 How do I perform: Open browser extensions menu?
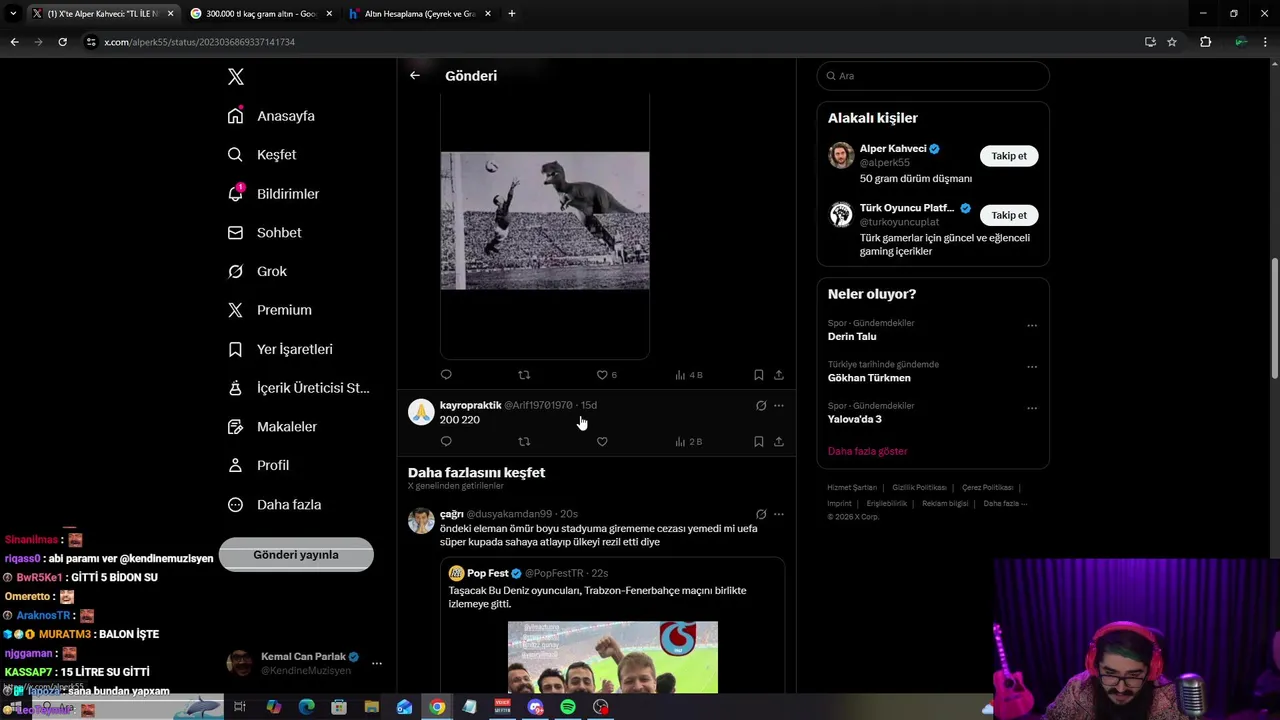coord(1205,42)
